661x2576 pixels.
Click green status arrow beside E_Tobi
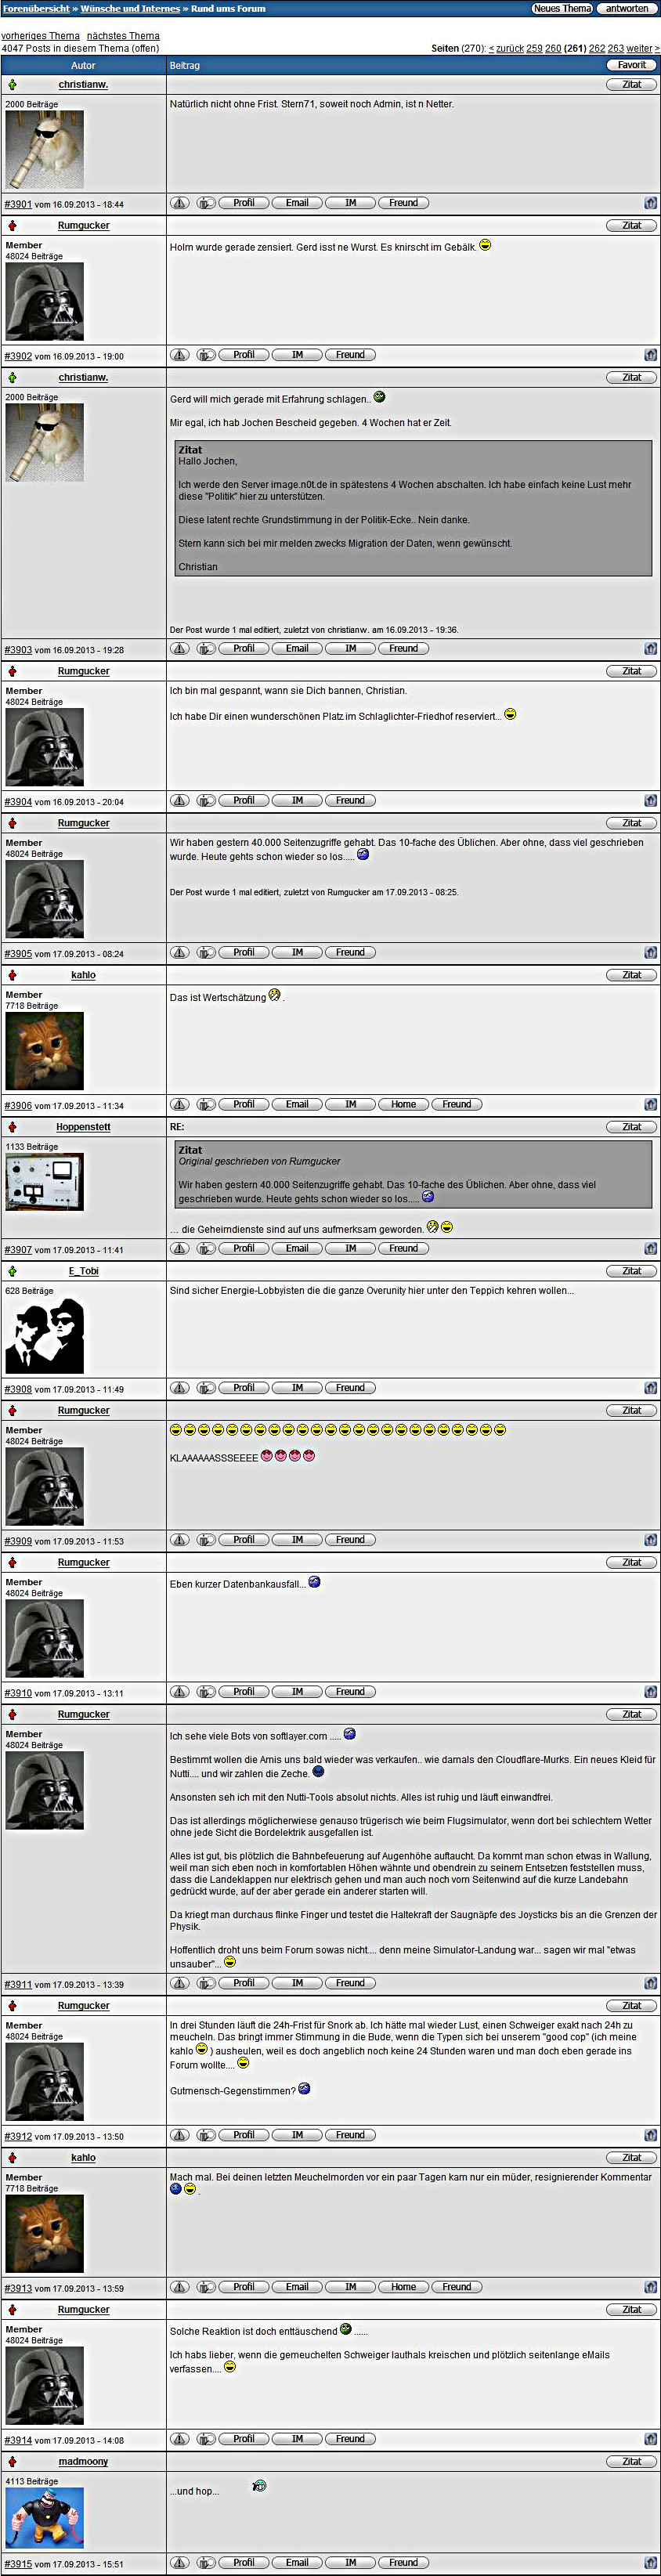click(12, 1271)
